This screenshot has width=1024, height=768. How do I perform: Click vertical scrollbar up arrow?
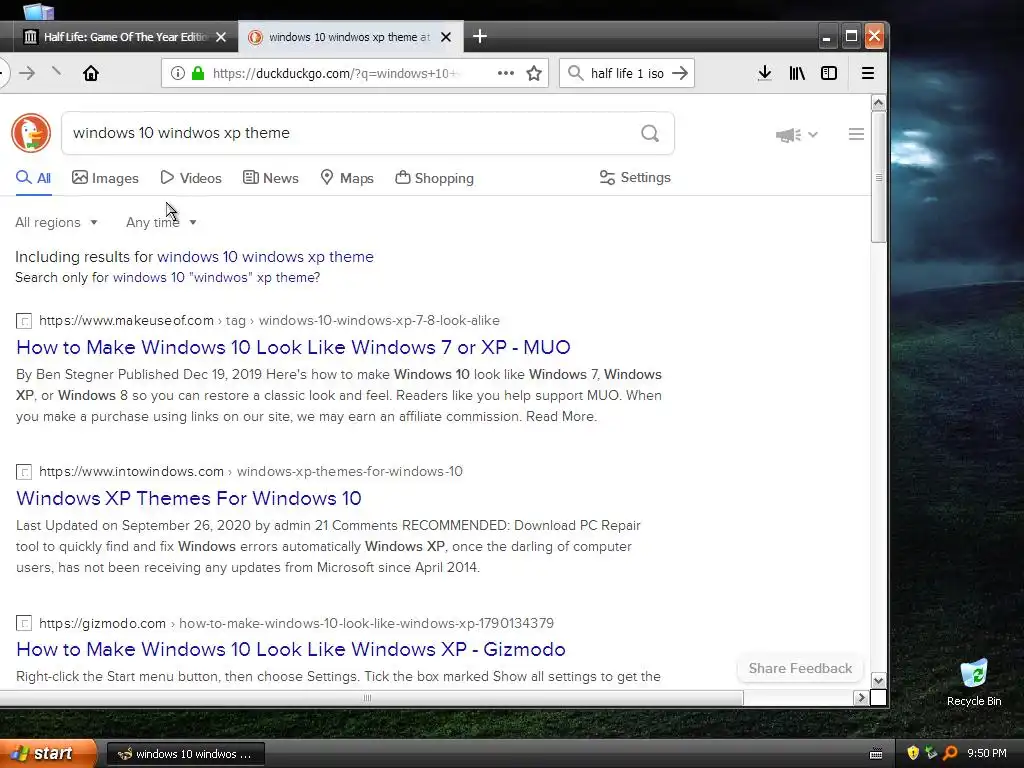point(878,103)
